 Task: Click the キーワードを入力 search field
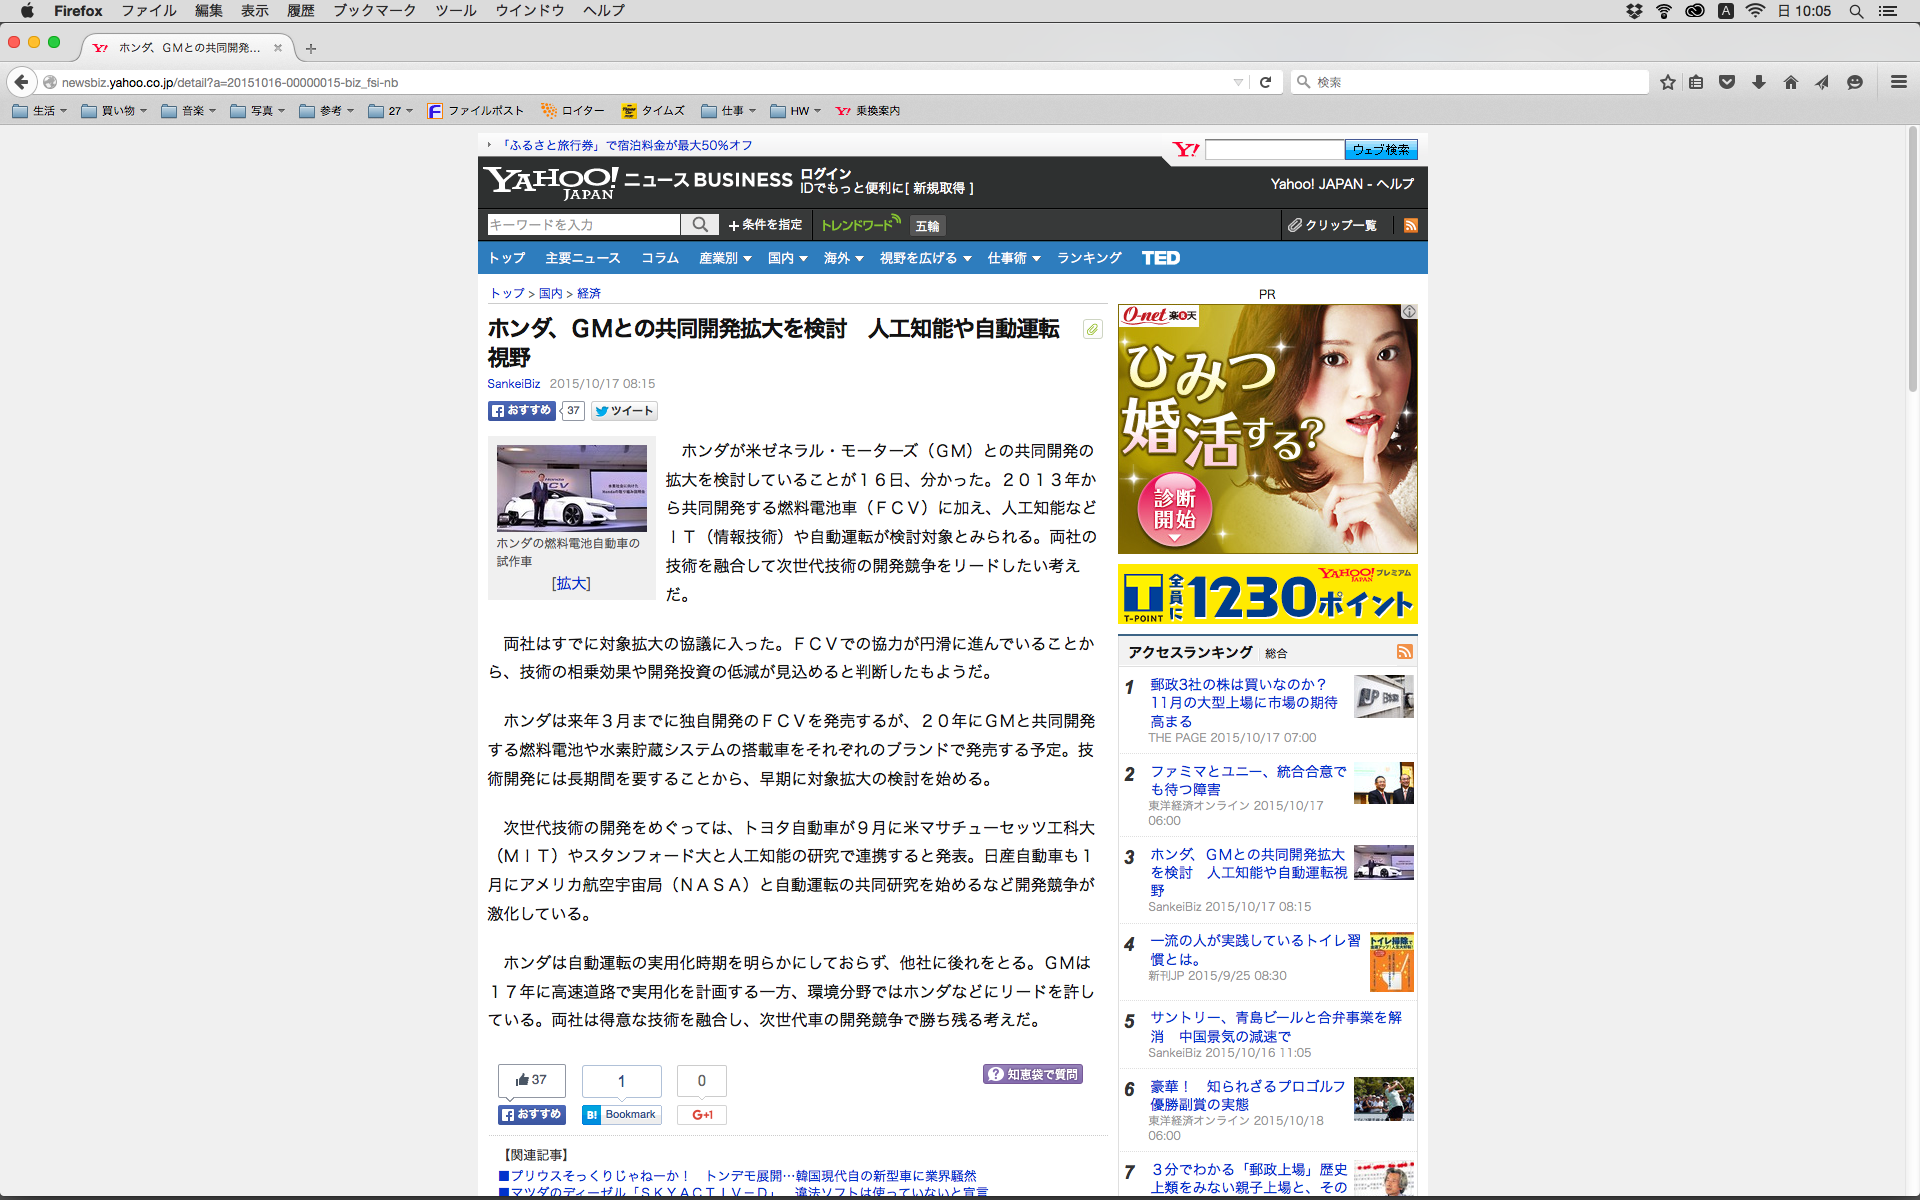(x=583, y=225)
